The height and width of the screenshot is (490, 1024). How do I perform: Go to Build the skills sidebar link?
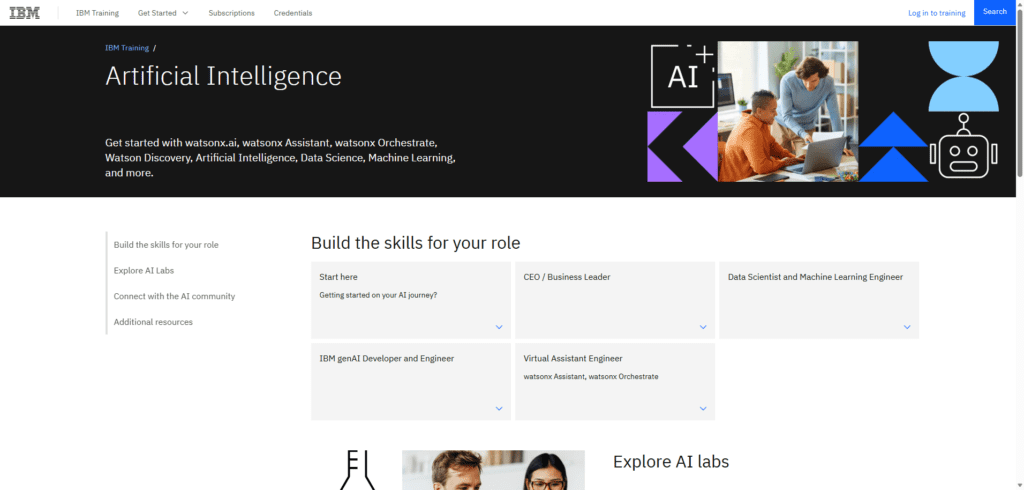(x=166, y=245)
